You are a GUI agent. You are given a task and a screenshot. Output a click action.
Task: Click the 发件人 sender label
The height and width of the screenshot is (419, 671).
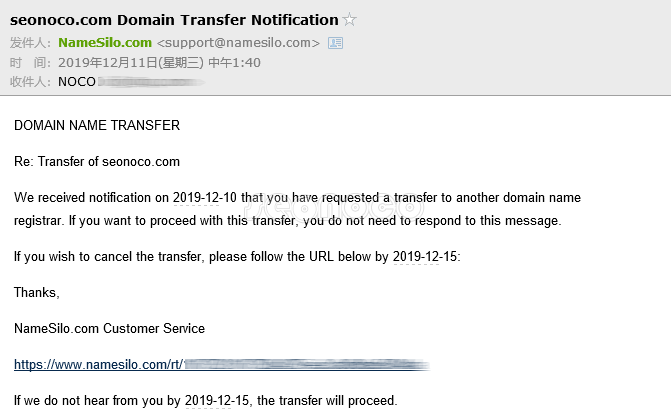click(30, 43)
